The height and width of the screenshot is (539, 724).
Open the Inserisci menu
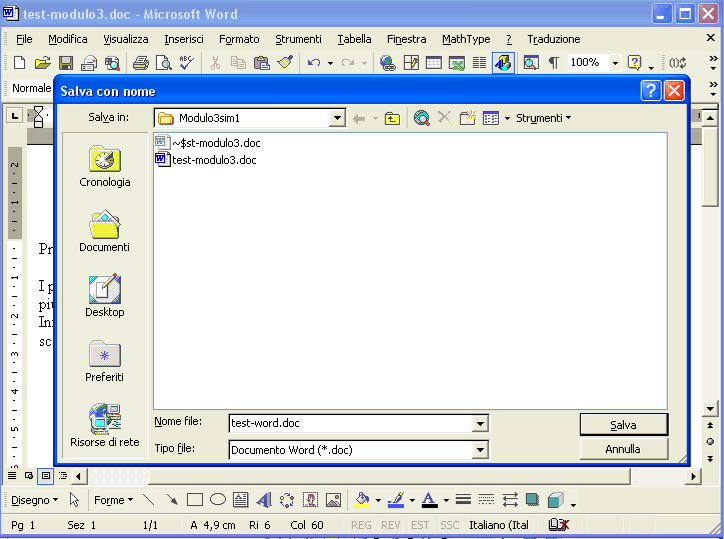184,39
